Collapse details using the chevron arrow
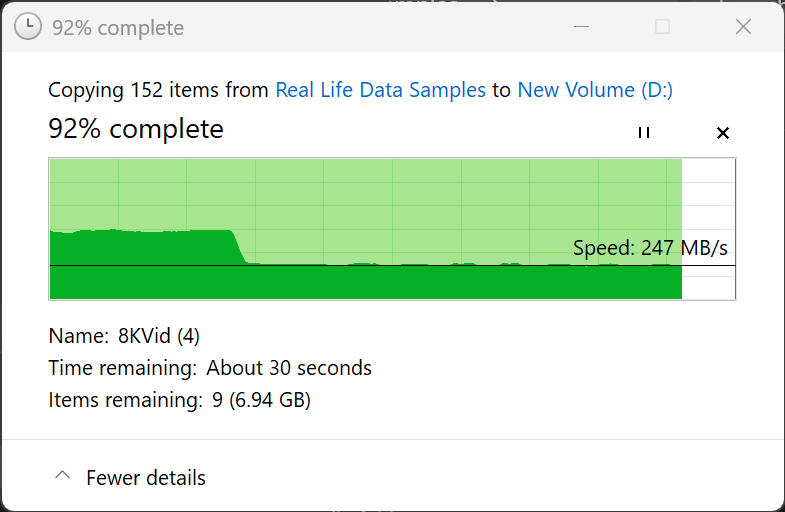 63,477
